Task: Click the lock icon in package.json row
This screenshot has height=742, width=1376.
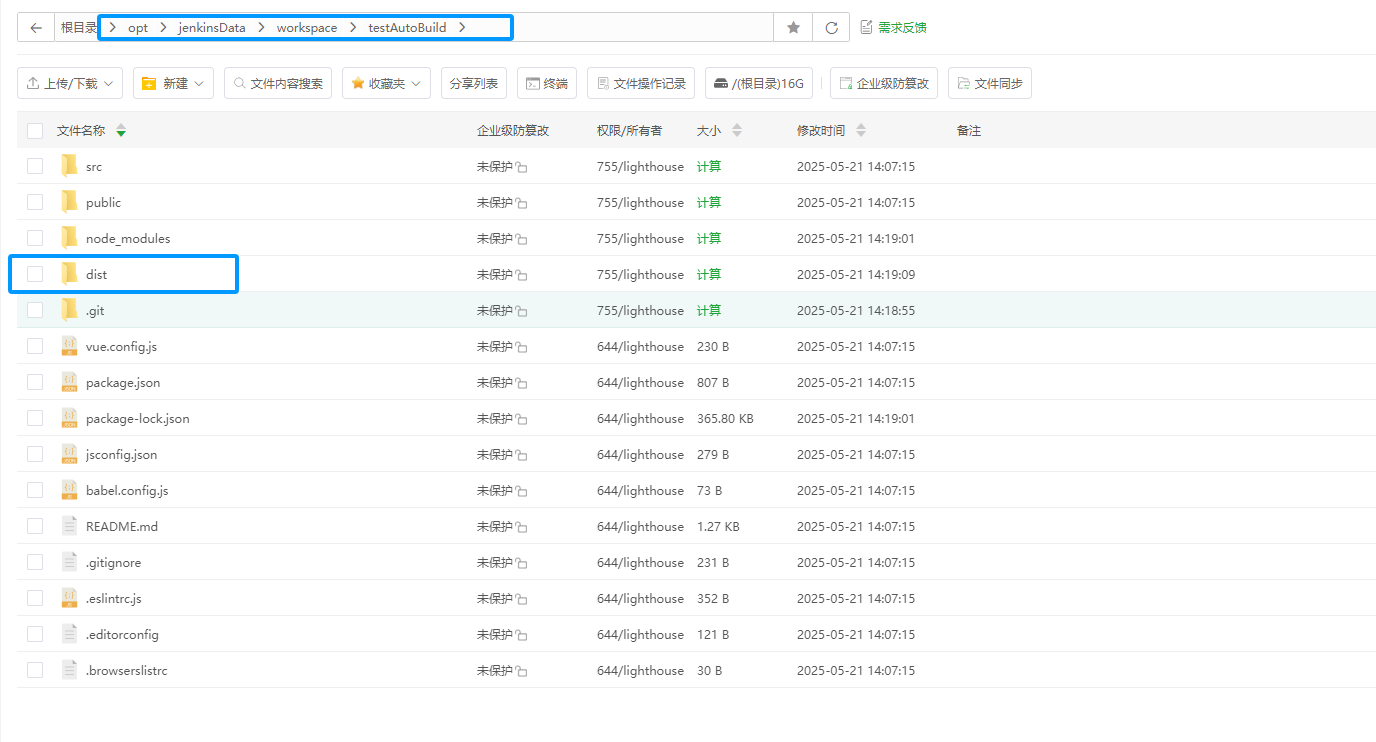Action: [521, 383]
